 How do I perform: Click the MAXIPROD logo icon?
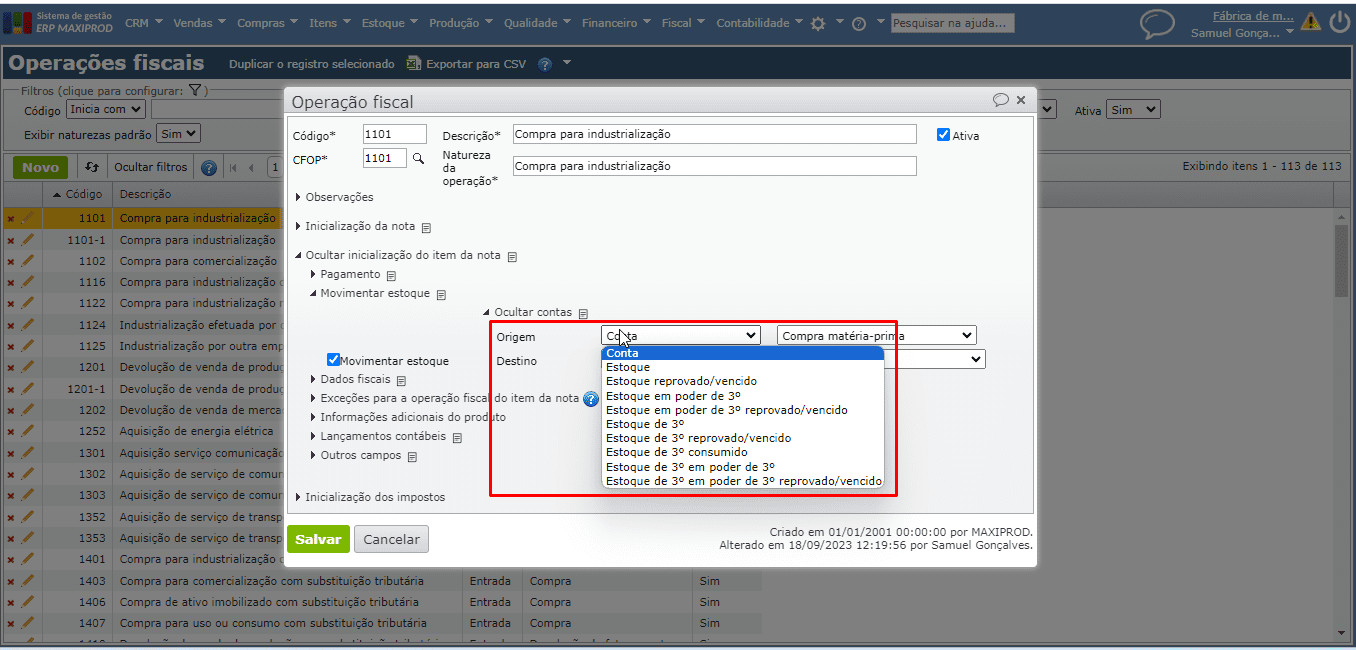click(17, 23)
